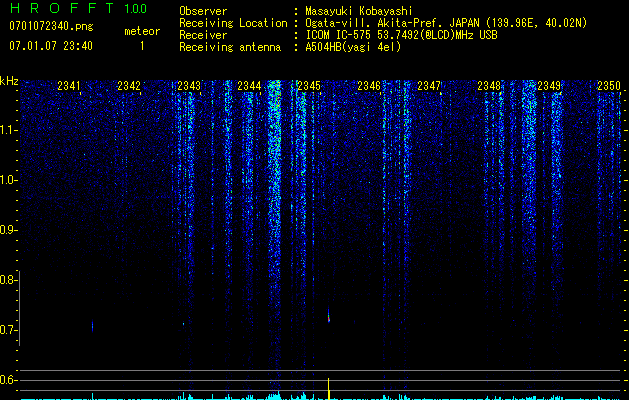Click the 2350 time marker

coord(609,86)
